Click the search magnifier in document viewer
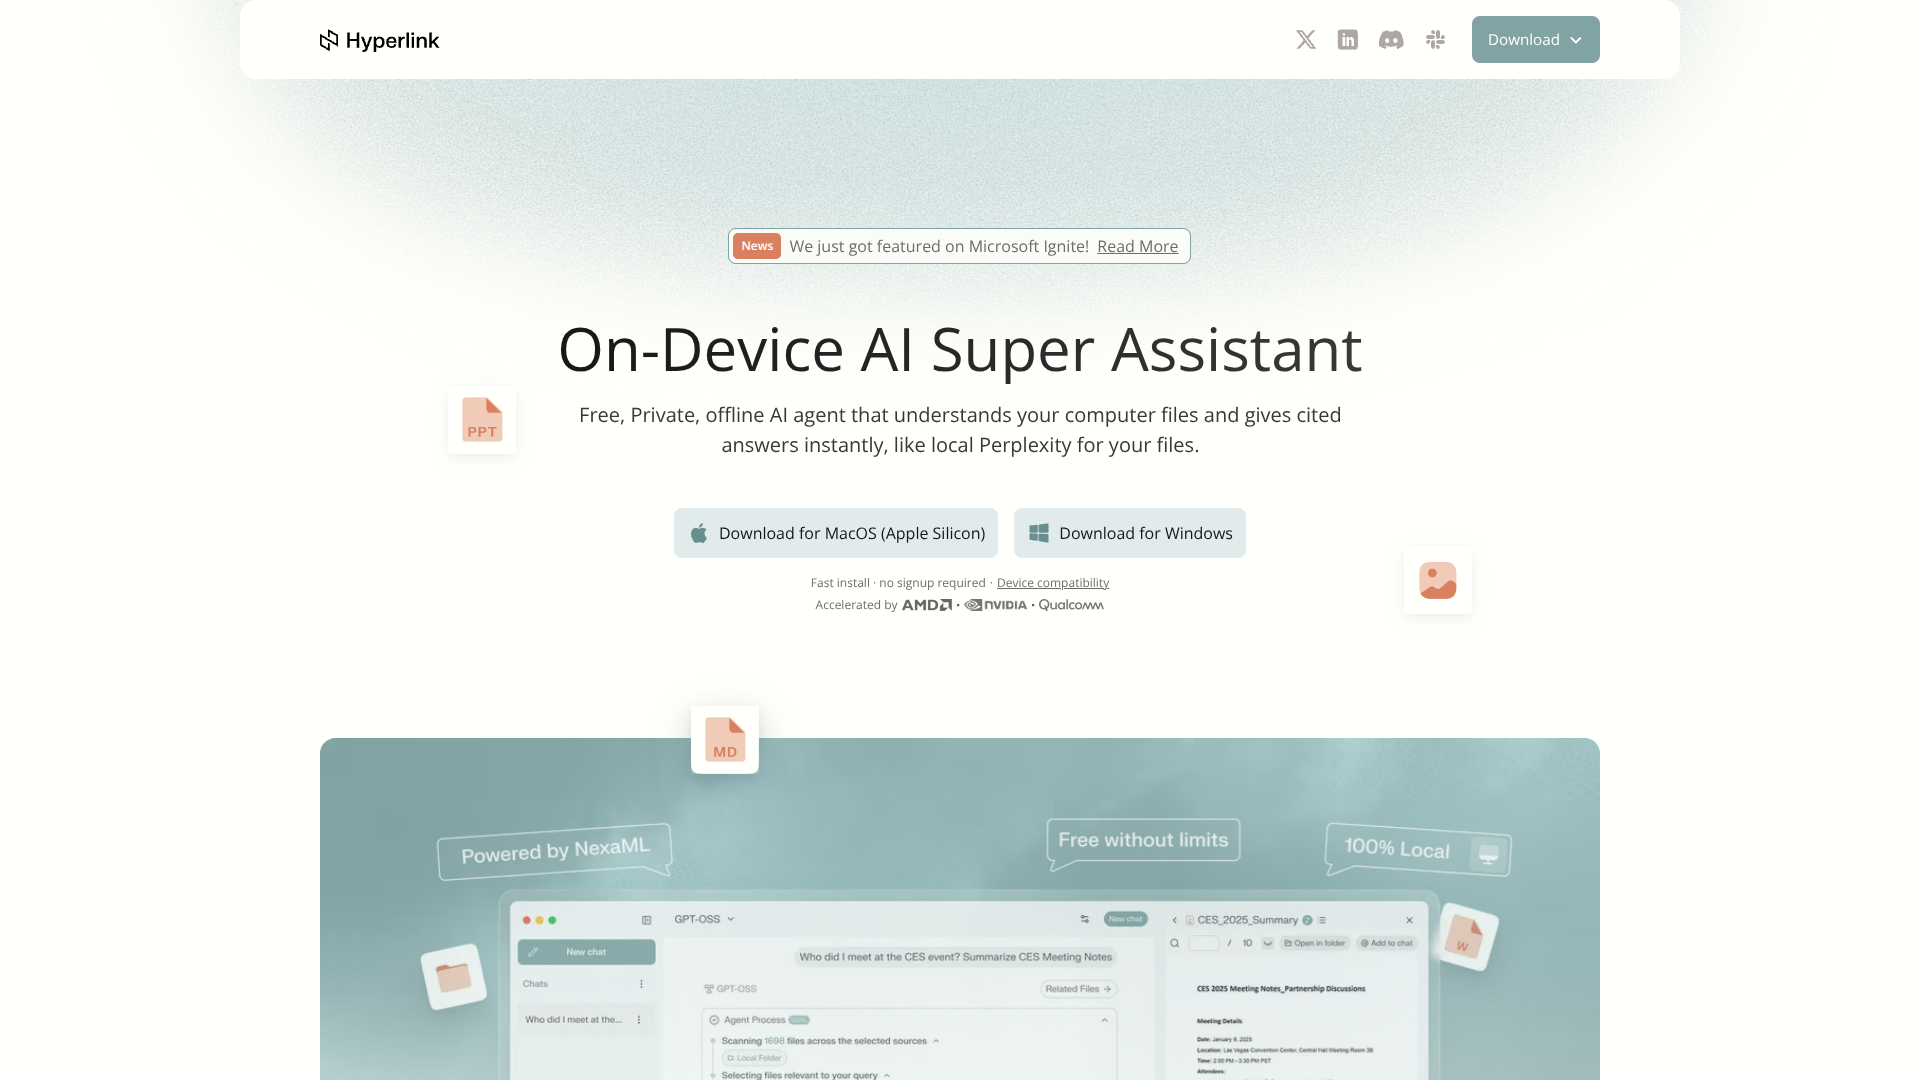This screenshot has width=1920, height=1080. coord(1175,943)
